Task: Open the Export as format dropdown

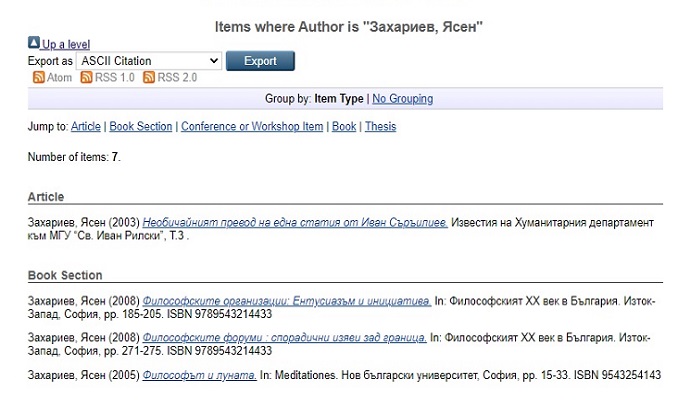Action: (149, 61)
